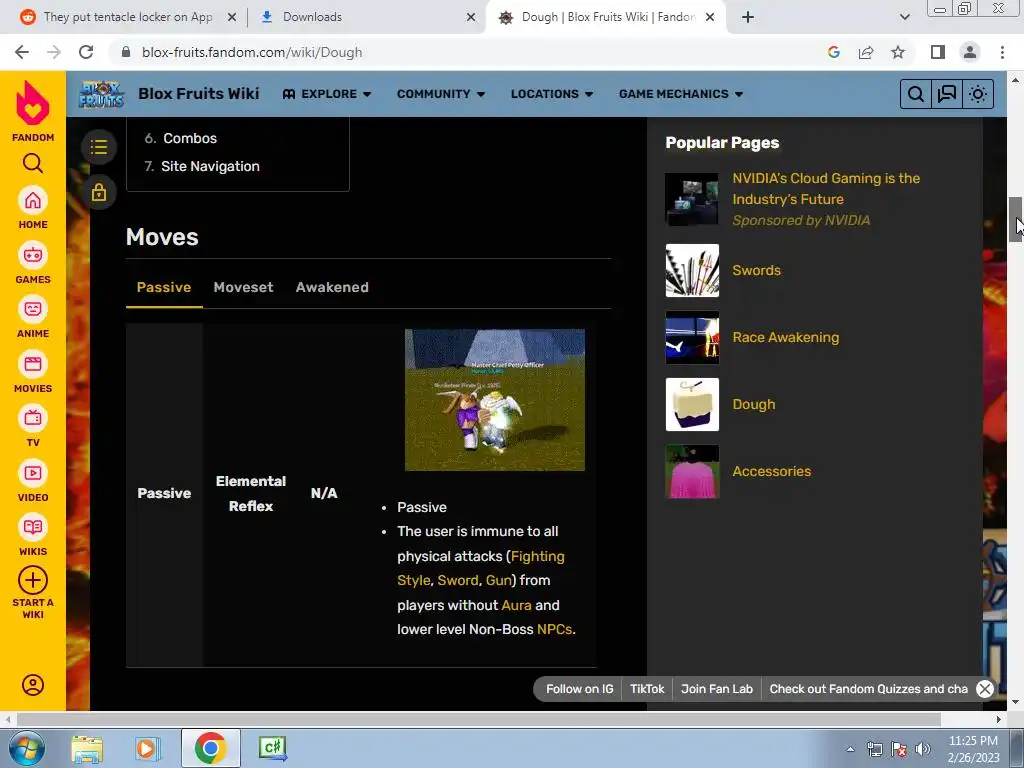
Task: Switch to the tentacle locker browser tab
Action: pyautogui.click(x=128, y=17)
